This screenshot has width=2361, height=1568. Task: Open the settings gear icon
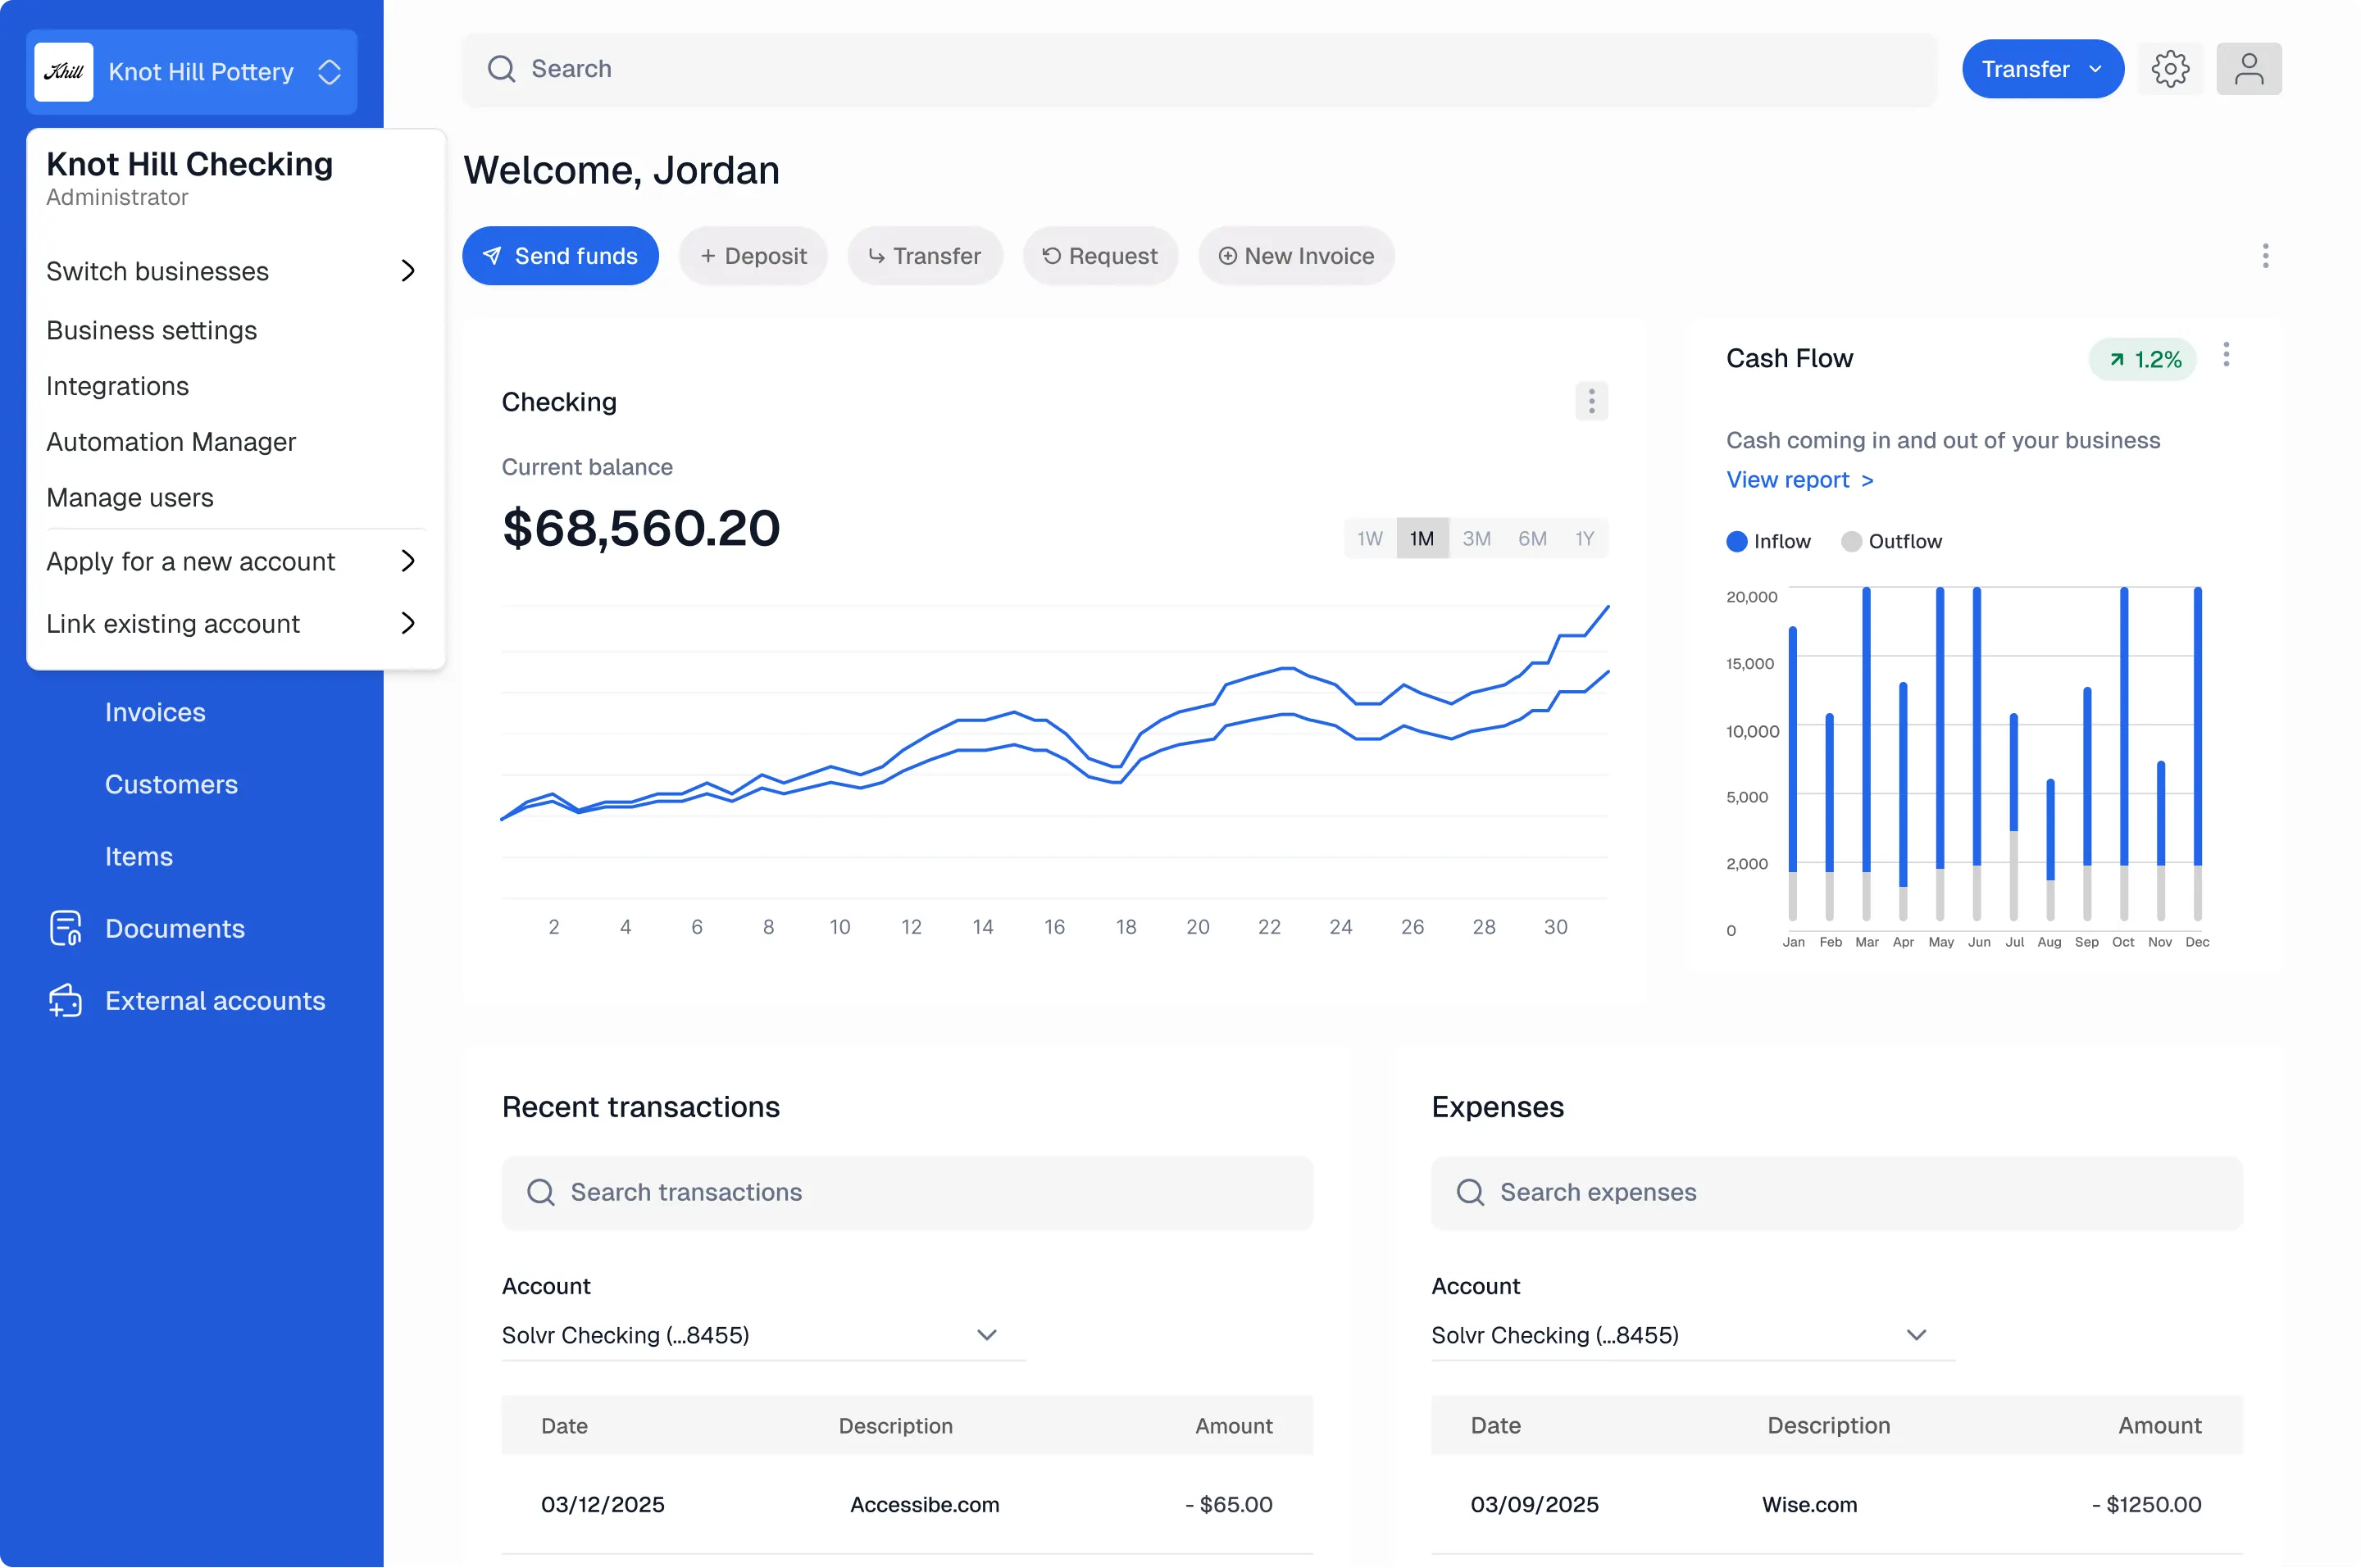coord(2170,69)
